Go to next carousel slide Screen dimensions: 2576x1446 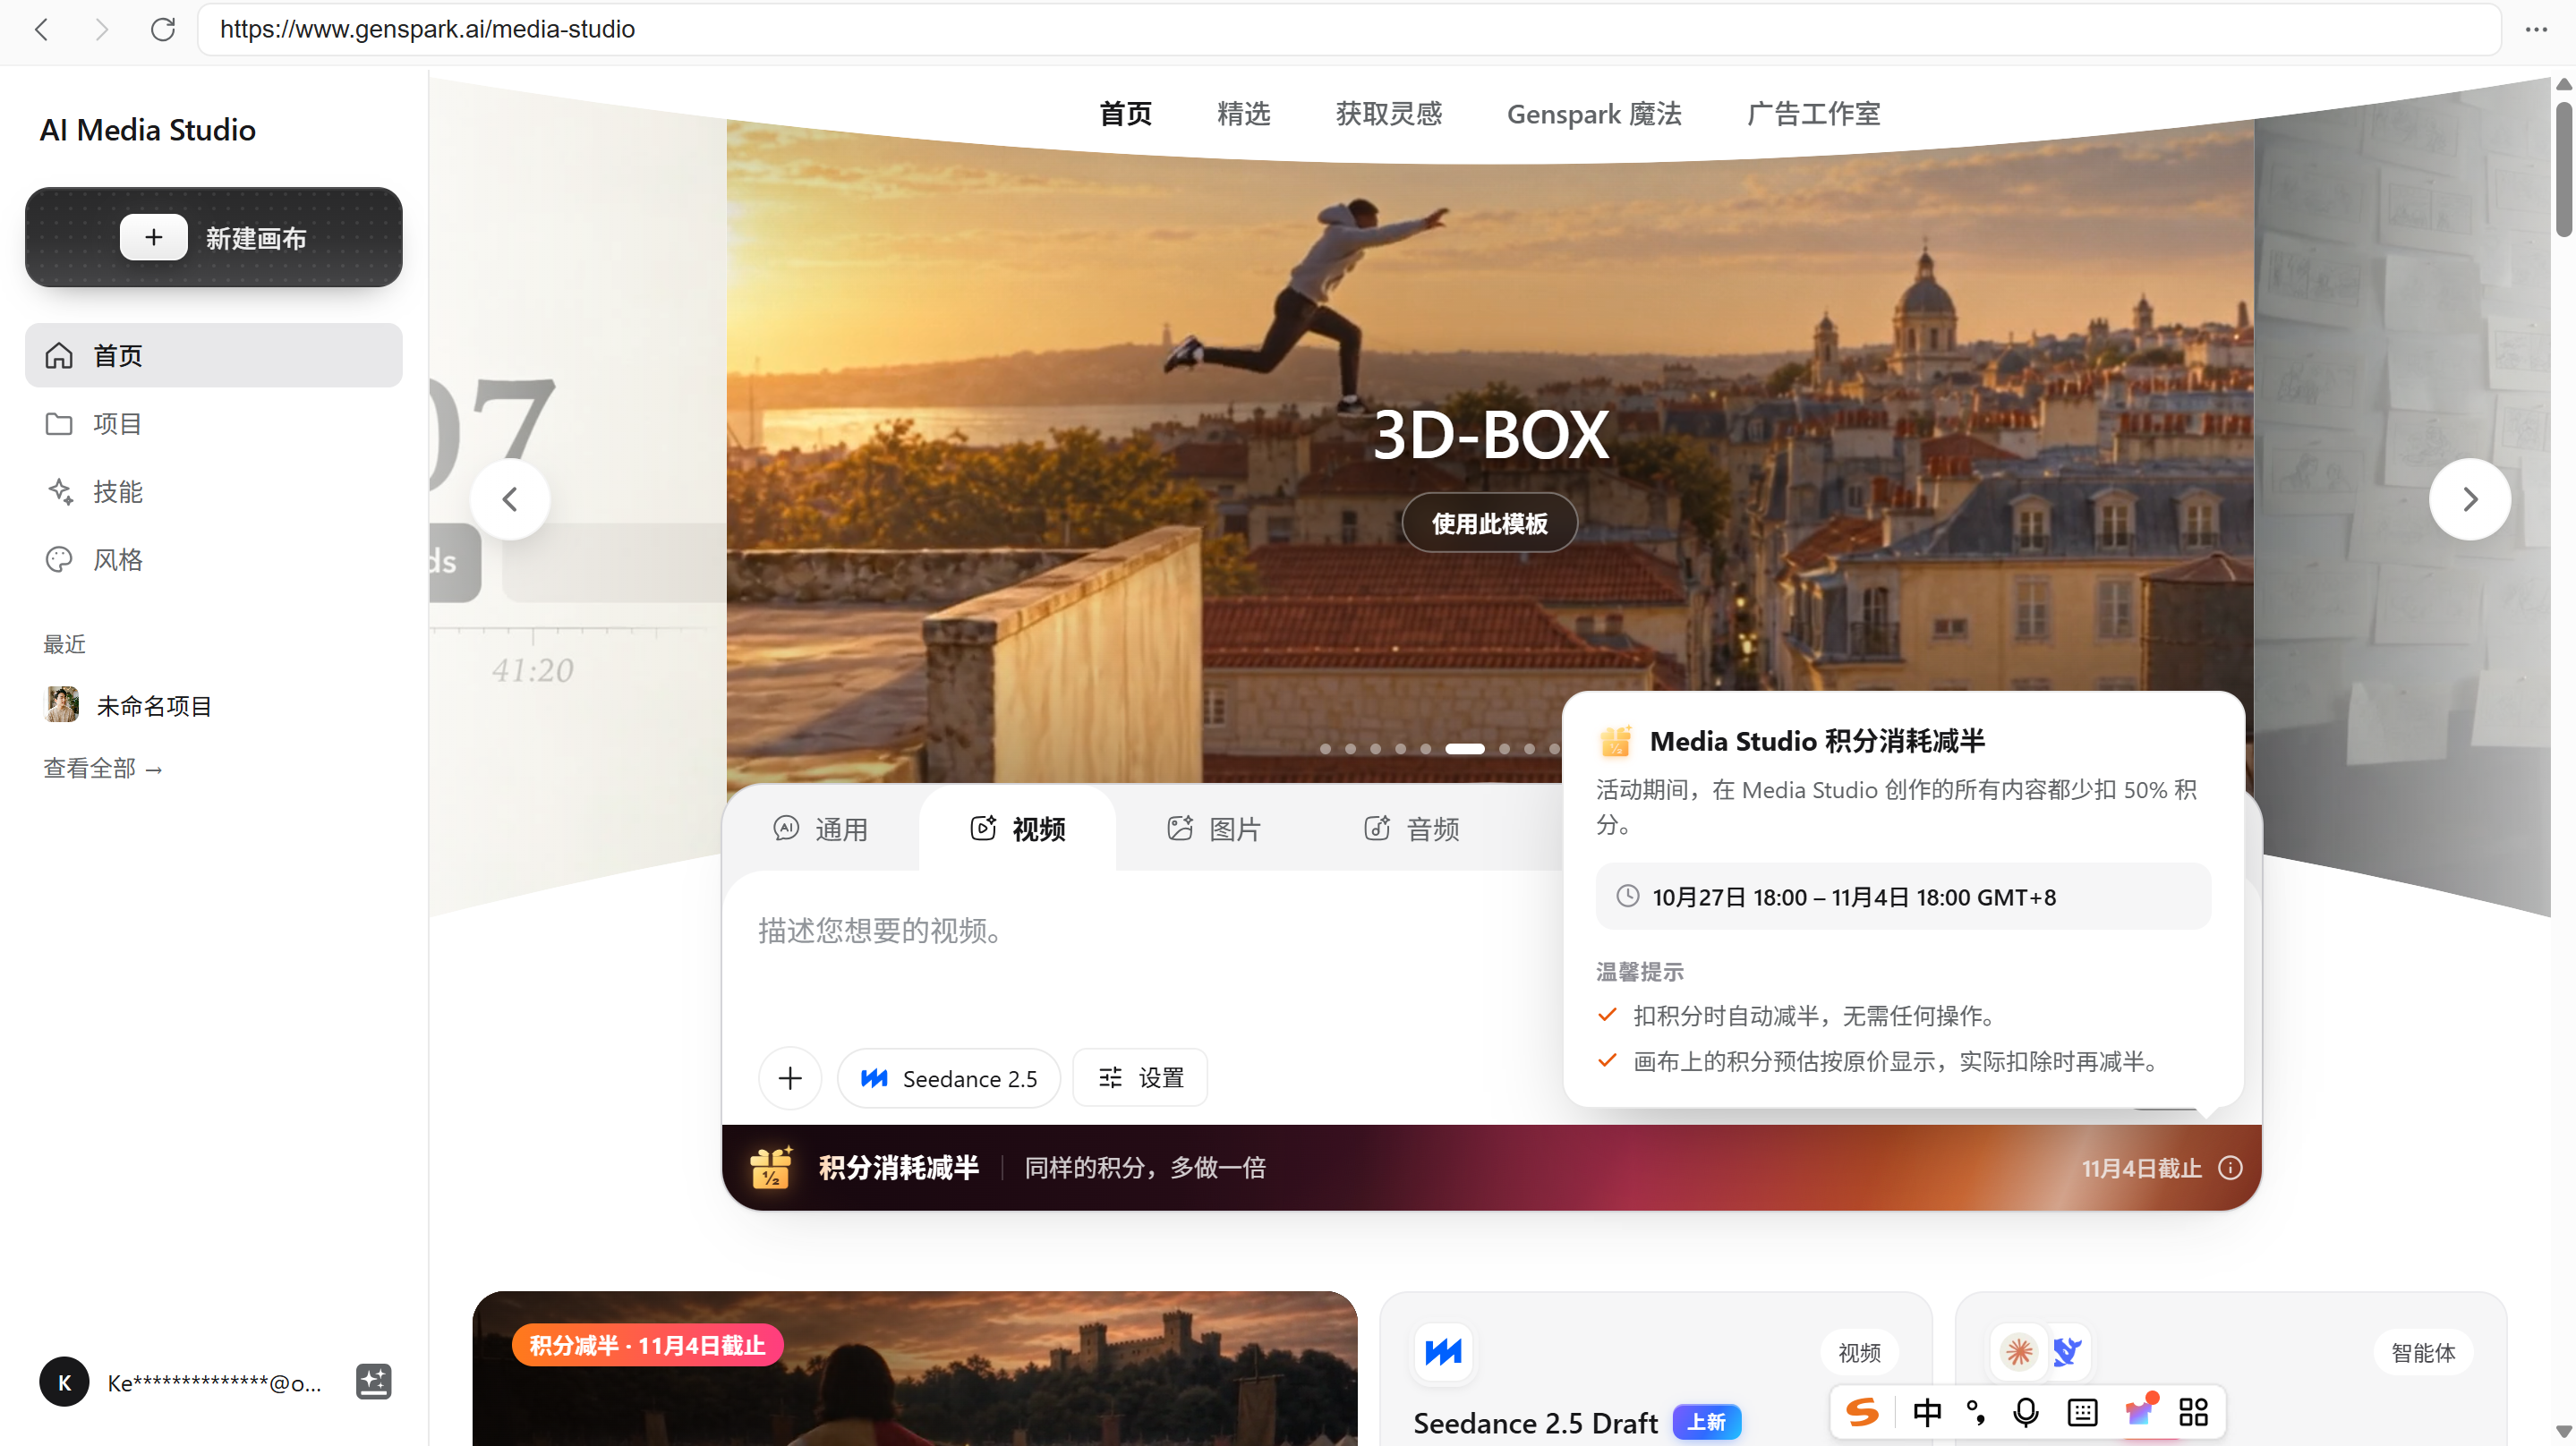[x=2469, y=499]
